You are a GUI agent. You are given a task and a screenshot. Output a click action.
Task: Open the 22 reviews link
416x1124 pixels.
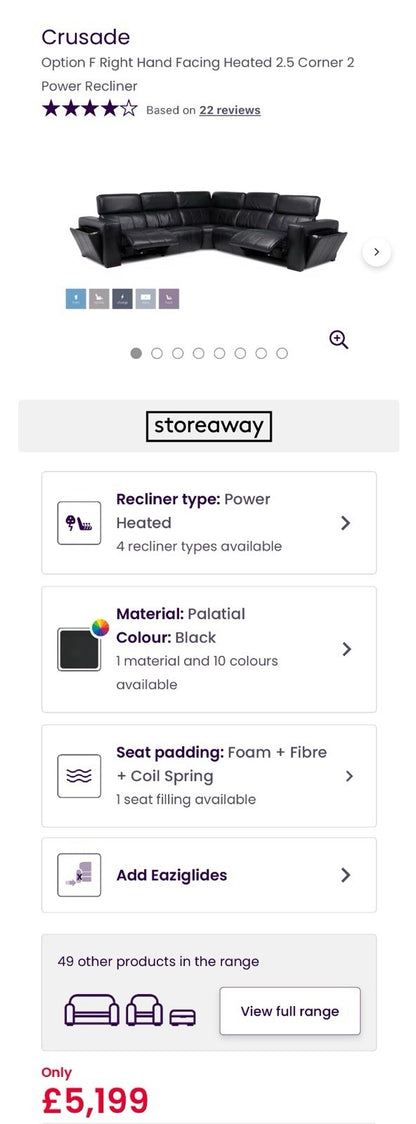tap(230, 110)
